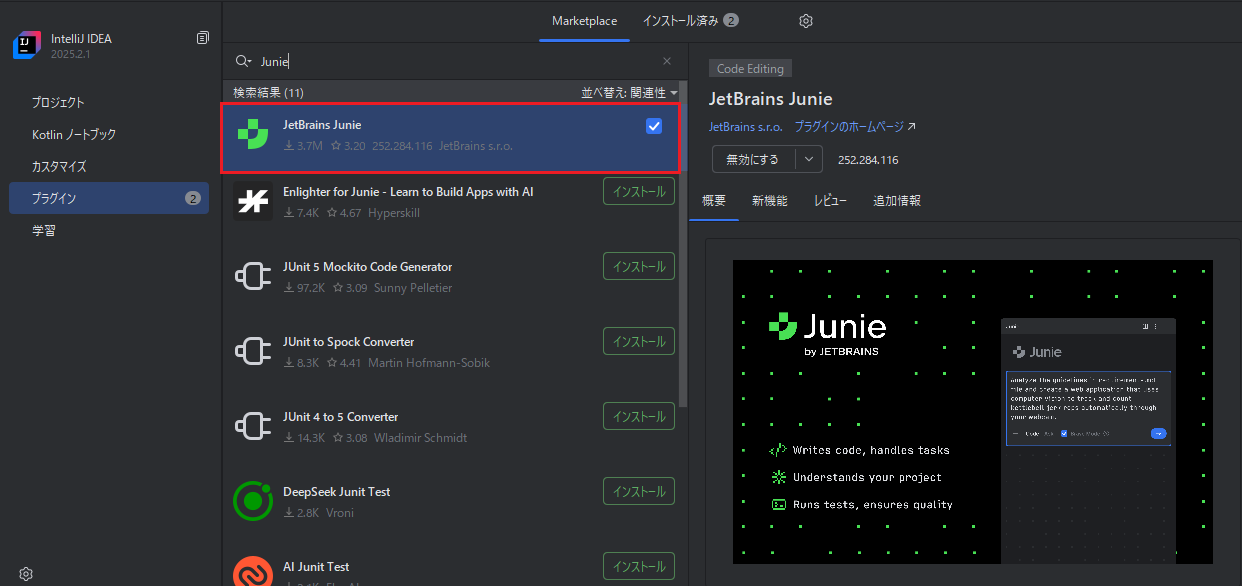Install JUnit to Spock Converter
The height and width of the screenshot is (586, 1242).
click(x=639, y=341)
